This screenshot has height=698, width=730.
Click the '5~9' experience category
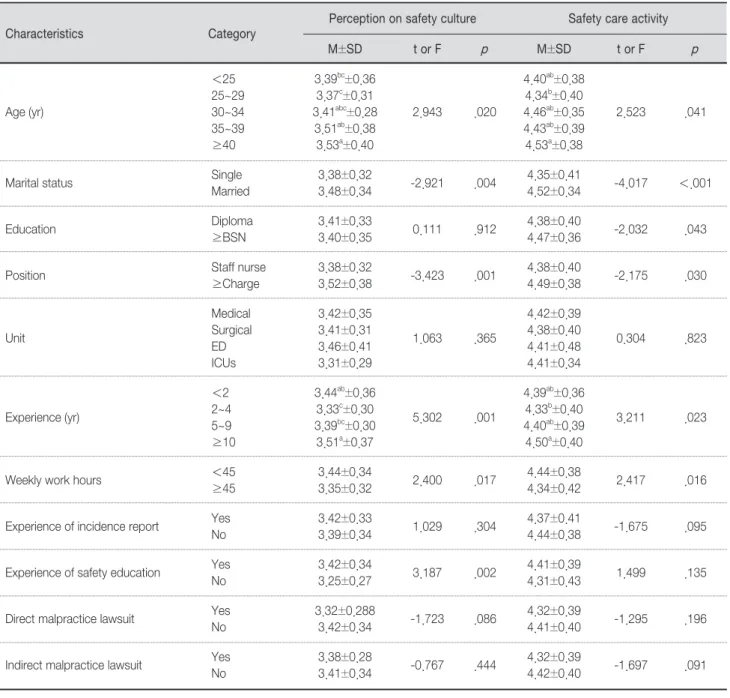pos(221,426)
